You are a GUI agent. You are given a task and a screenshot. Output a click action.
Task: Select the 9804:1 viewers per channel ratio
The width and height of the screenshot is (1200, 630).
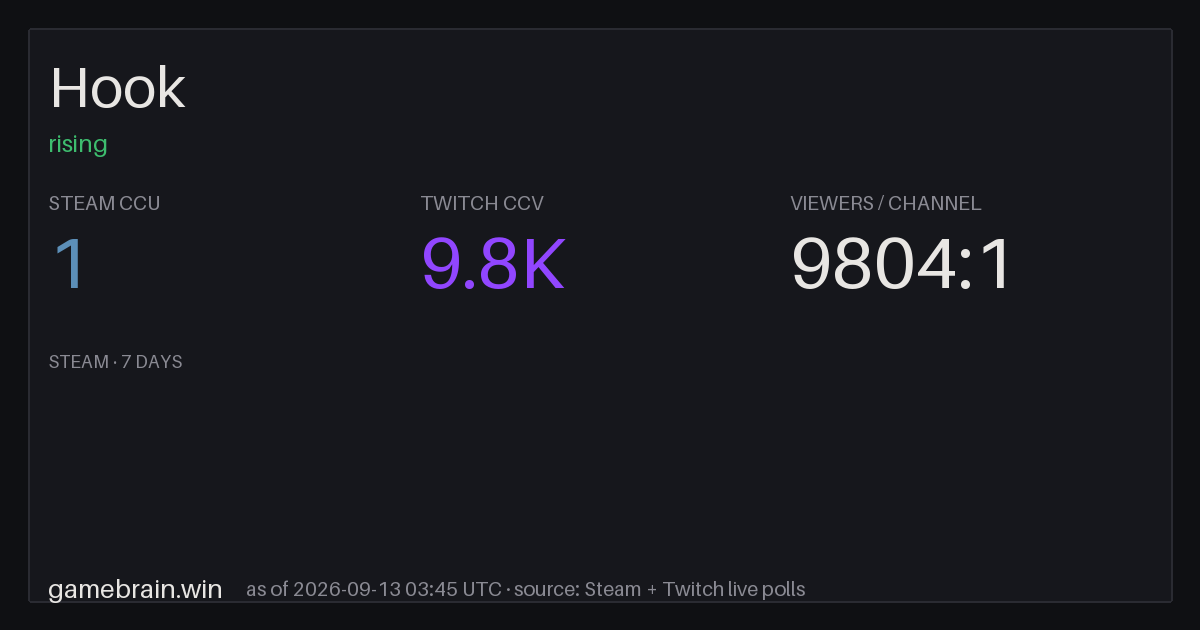click(x=901, y=264)
